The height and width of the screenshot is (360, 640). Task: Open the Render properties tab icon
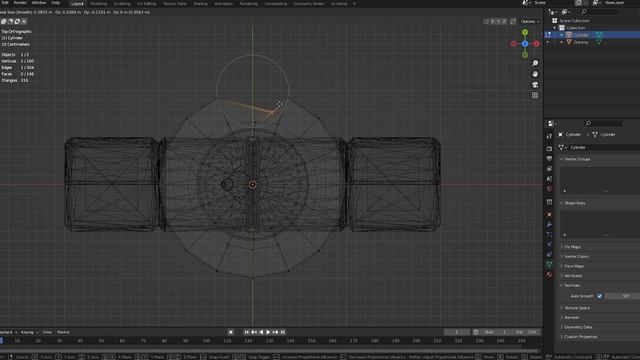point(549,149)
